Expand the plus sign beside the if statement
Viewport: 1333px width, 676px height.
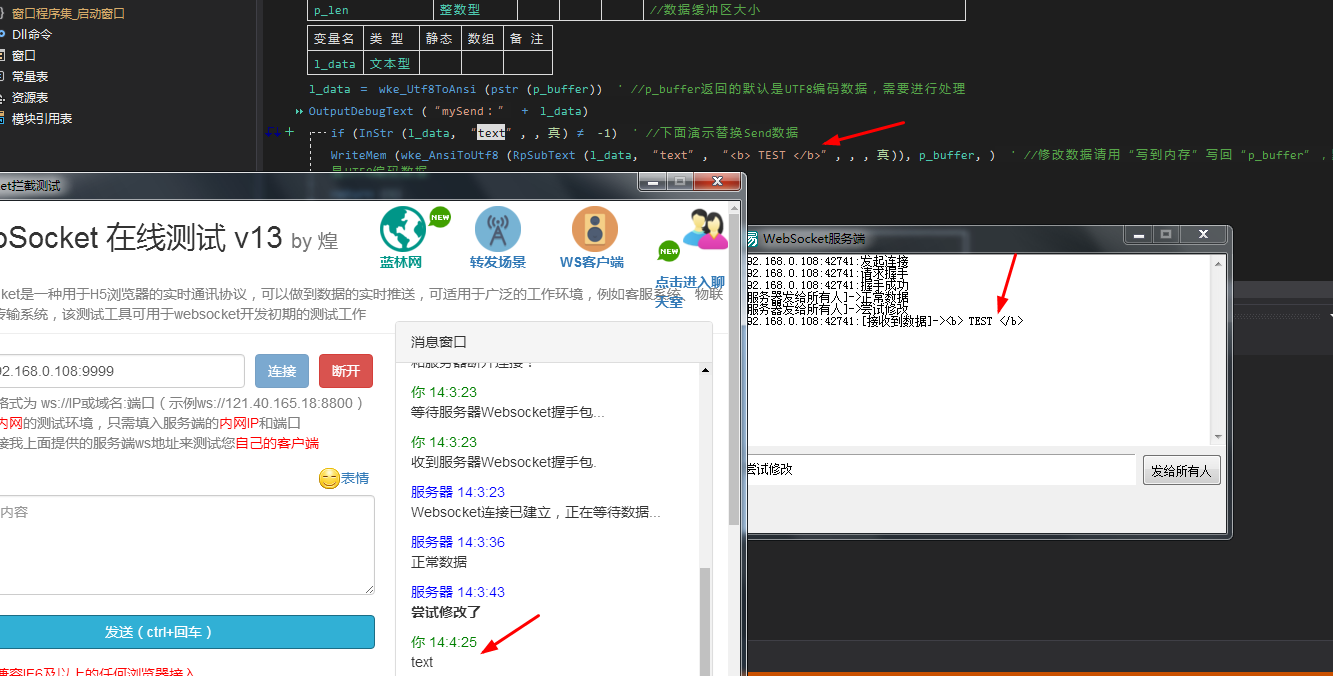[290, 132]
